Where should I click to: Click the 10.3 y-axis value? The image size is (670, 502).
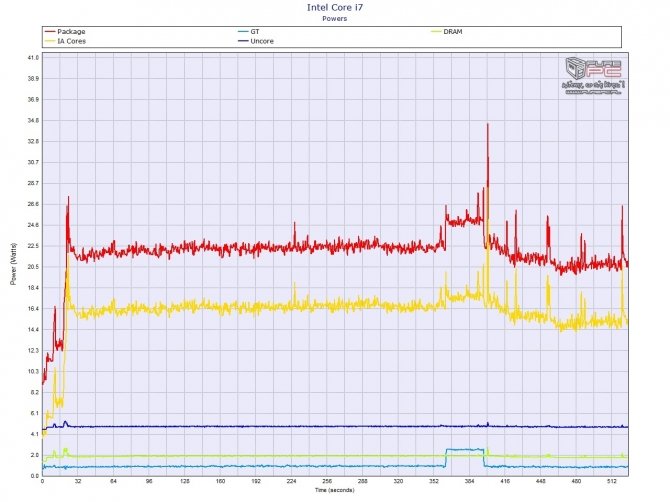(34, 372)
